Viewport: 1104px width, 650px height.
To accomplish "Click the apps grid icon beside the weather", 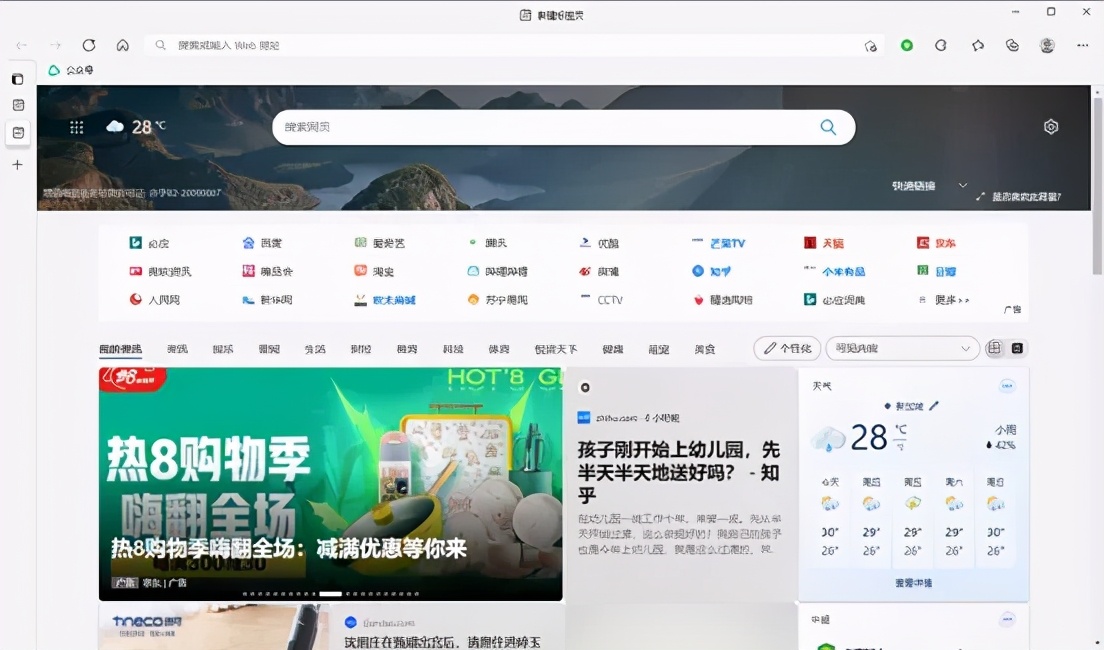I will point(76,126).
